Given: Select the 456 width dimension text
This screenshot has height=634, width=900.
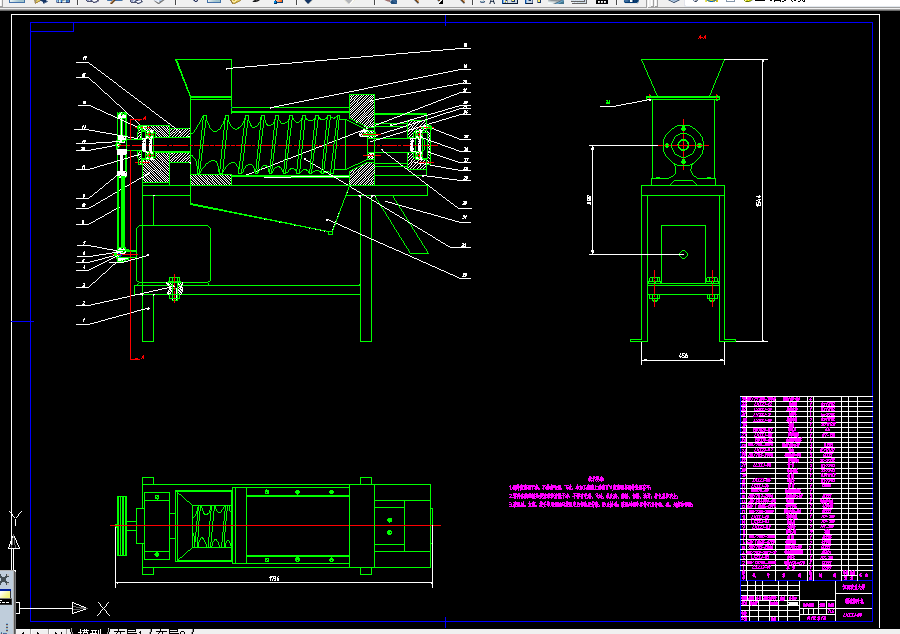Looking at the screenshot, I should pos(683,356).
